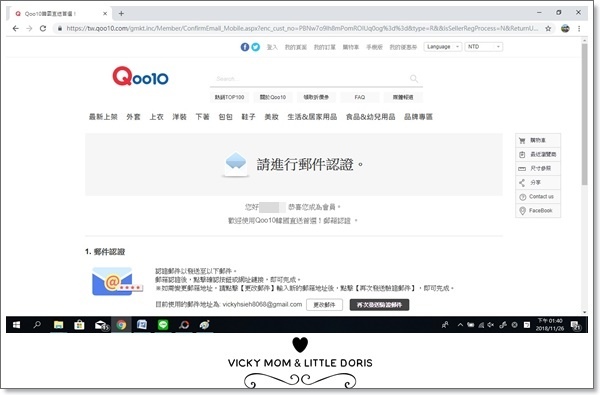Click the share icon in the sidebar
This screenshot has height=395, width=600.
point(522,183)
